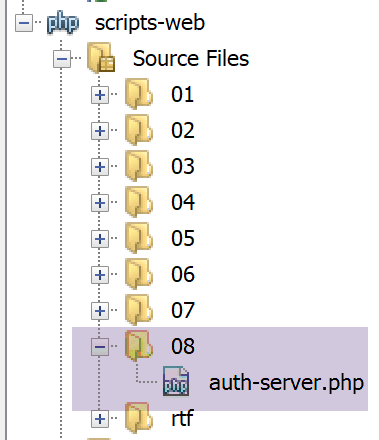Select the 03 folder name
This screenshot has width=379, height=440.
coord(183,167)
